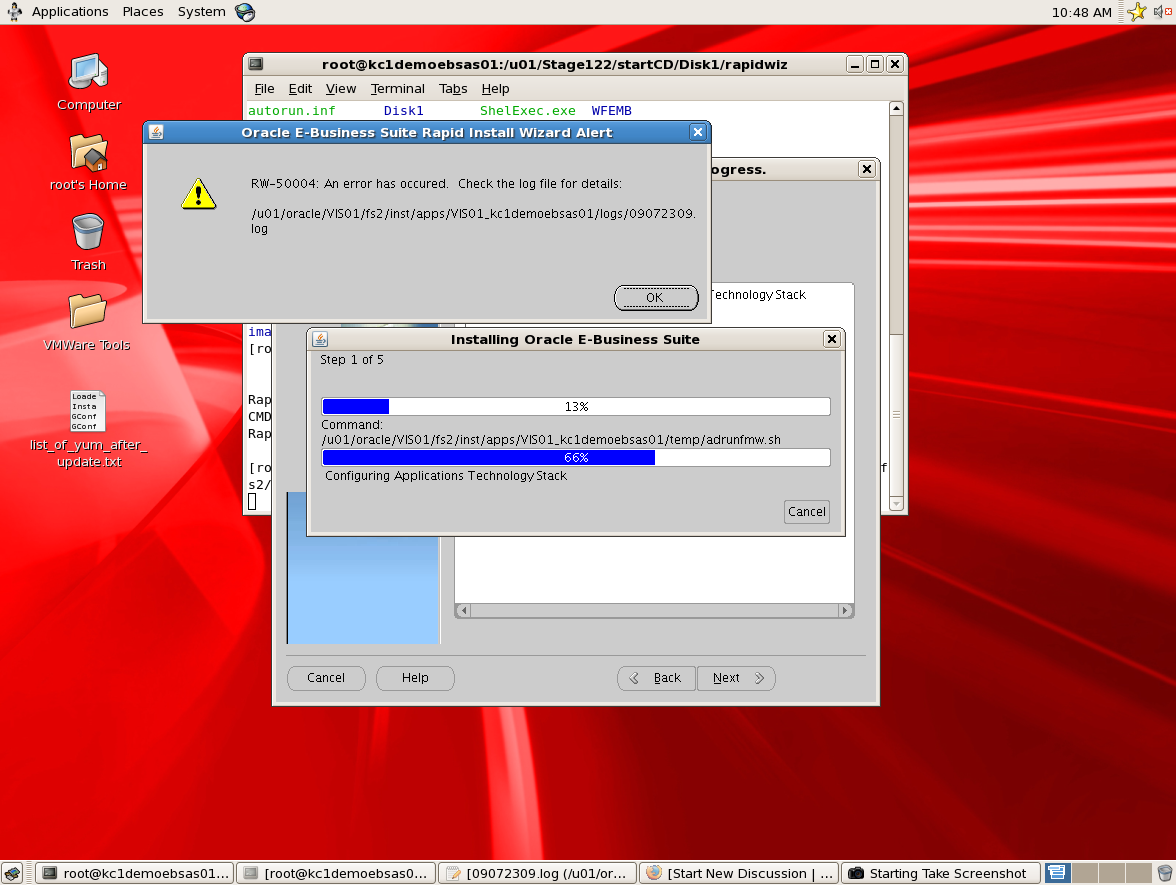
Task: Click the wizard horizontal scrollbar right arrow
Action: (845, 610)
